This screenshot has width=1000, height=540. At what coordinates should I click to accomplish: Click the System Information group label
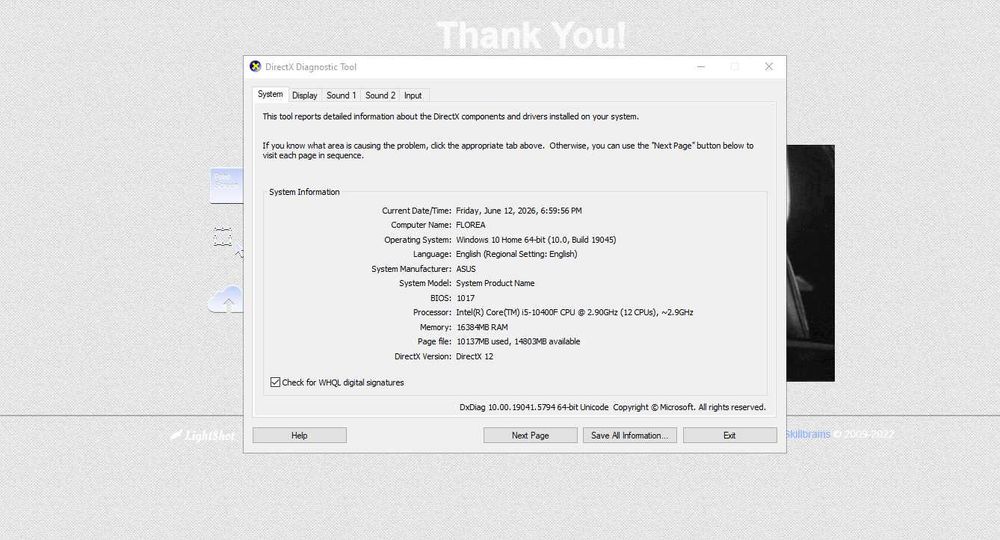304,192
